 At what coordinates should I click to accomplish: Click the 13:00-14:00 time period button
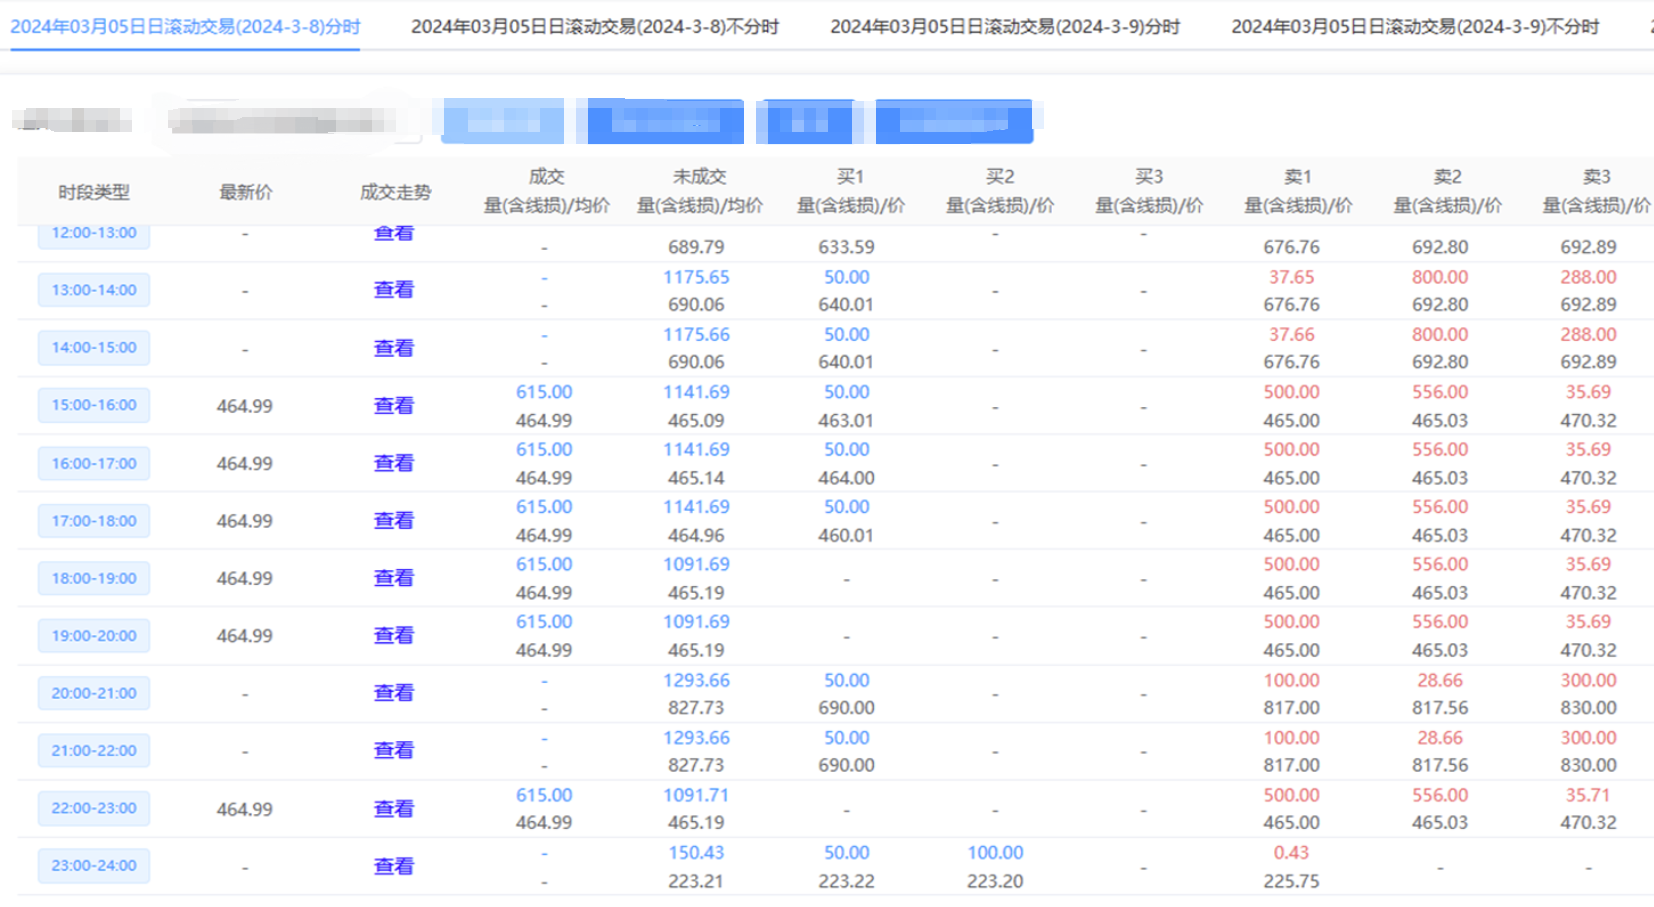[x=94, y=290]
